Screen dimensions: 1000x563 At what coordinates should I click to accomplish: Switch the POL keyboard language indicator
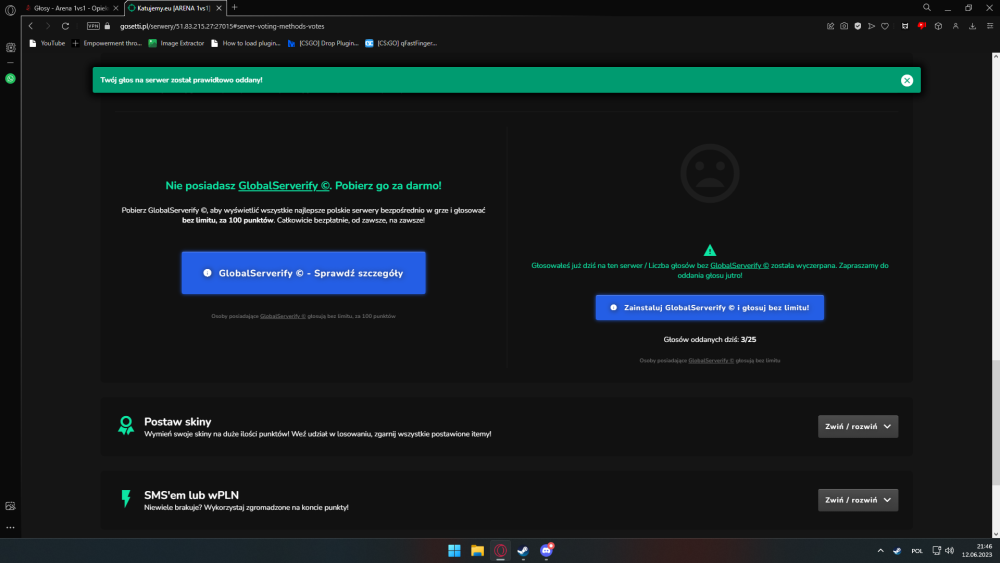click(917, 551)
